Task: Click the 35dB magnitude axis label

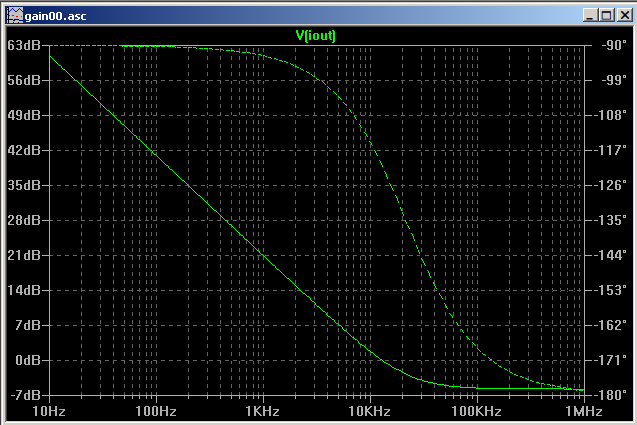Action: 24,185
